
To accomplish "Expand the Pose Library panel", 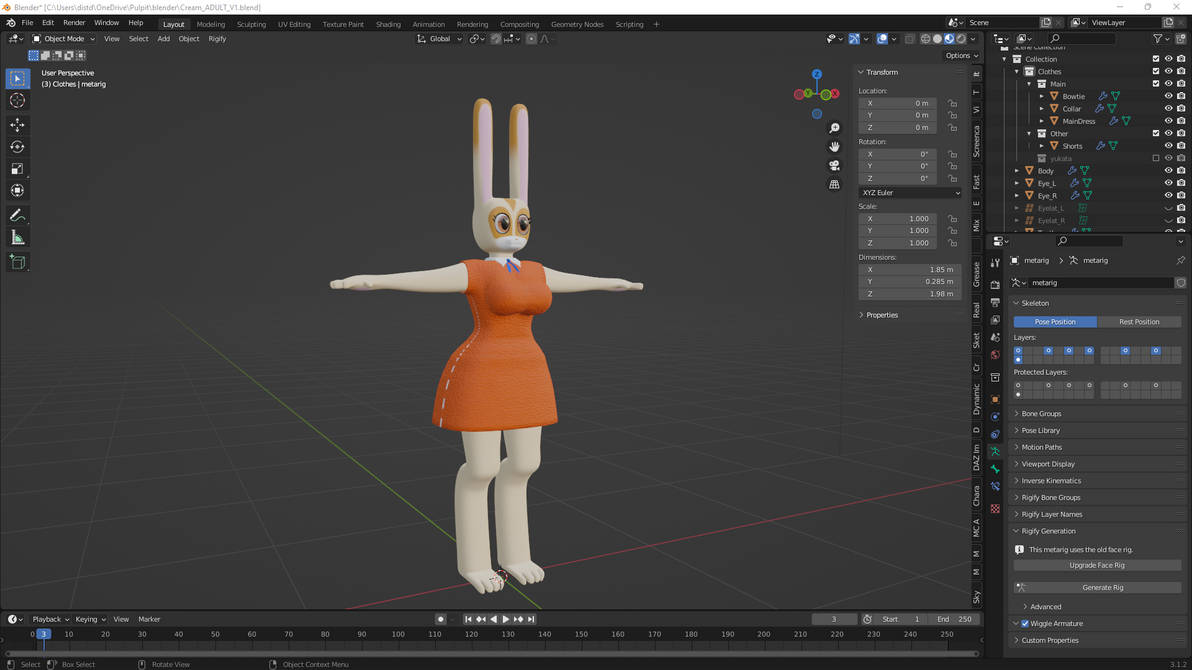I will click(1040, 430).
